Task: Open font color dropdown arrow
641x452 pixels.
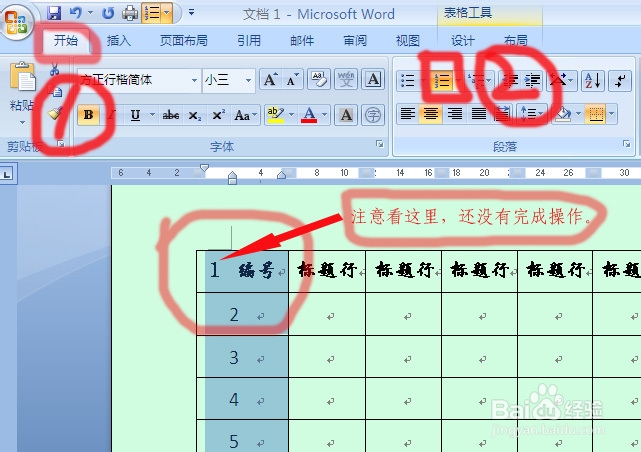Action: (x=325, y=114)
